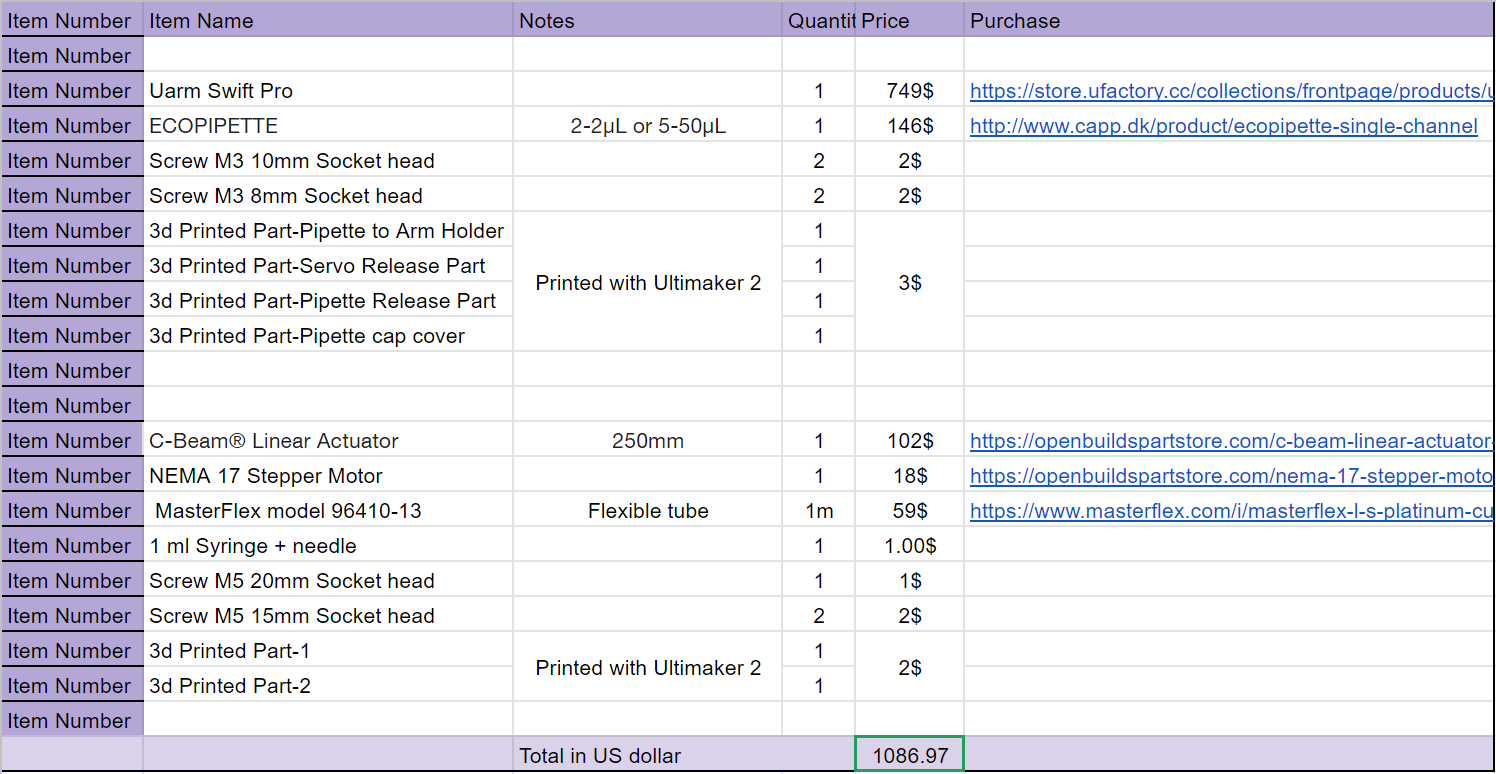
Task: Click the "1 ml Syringe + needle" cell
Action: click(x=328, y=546)
